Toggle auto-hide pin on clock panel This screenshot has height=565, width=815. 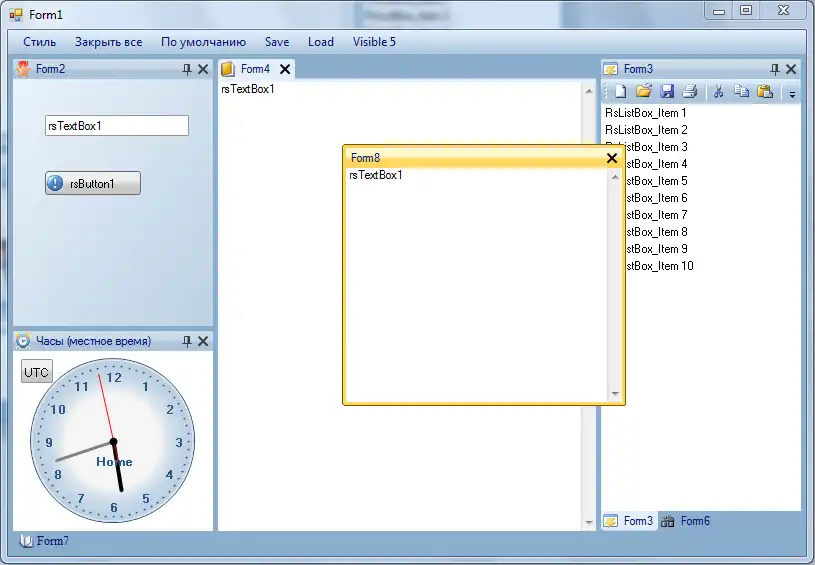187,341
